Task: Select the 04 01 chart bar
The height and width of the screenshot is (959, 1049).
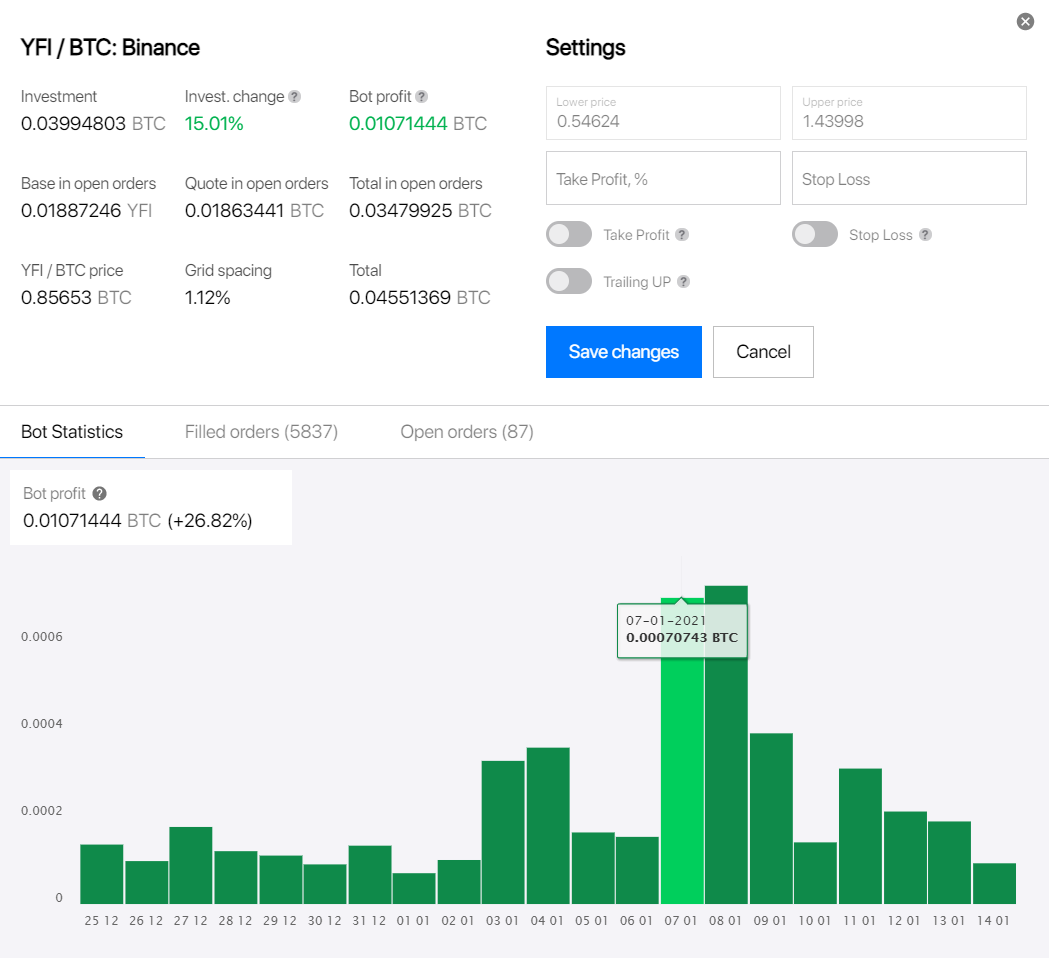Action: 548,826
